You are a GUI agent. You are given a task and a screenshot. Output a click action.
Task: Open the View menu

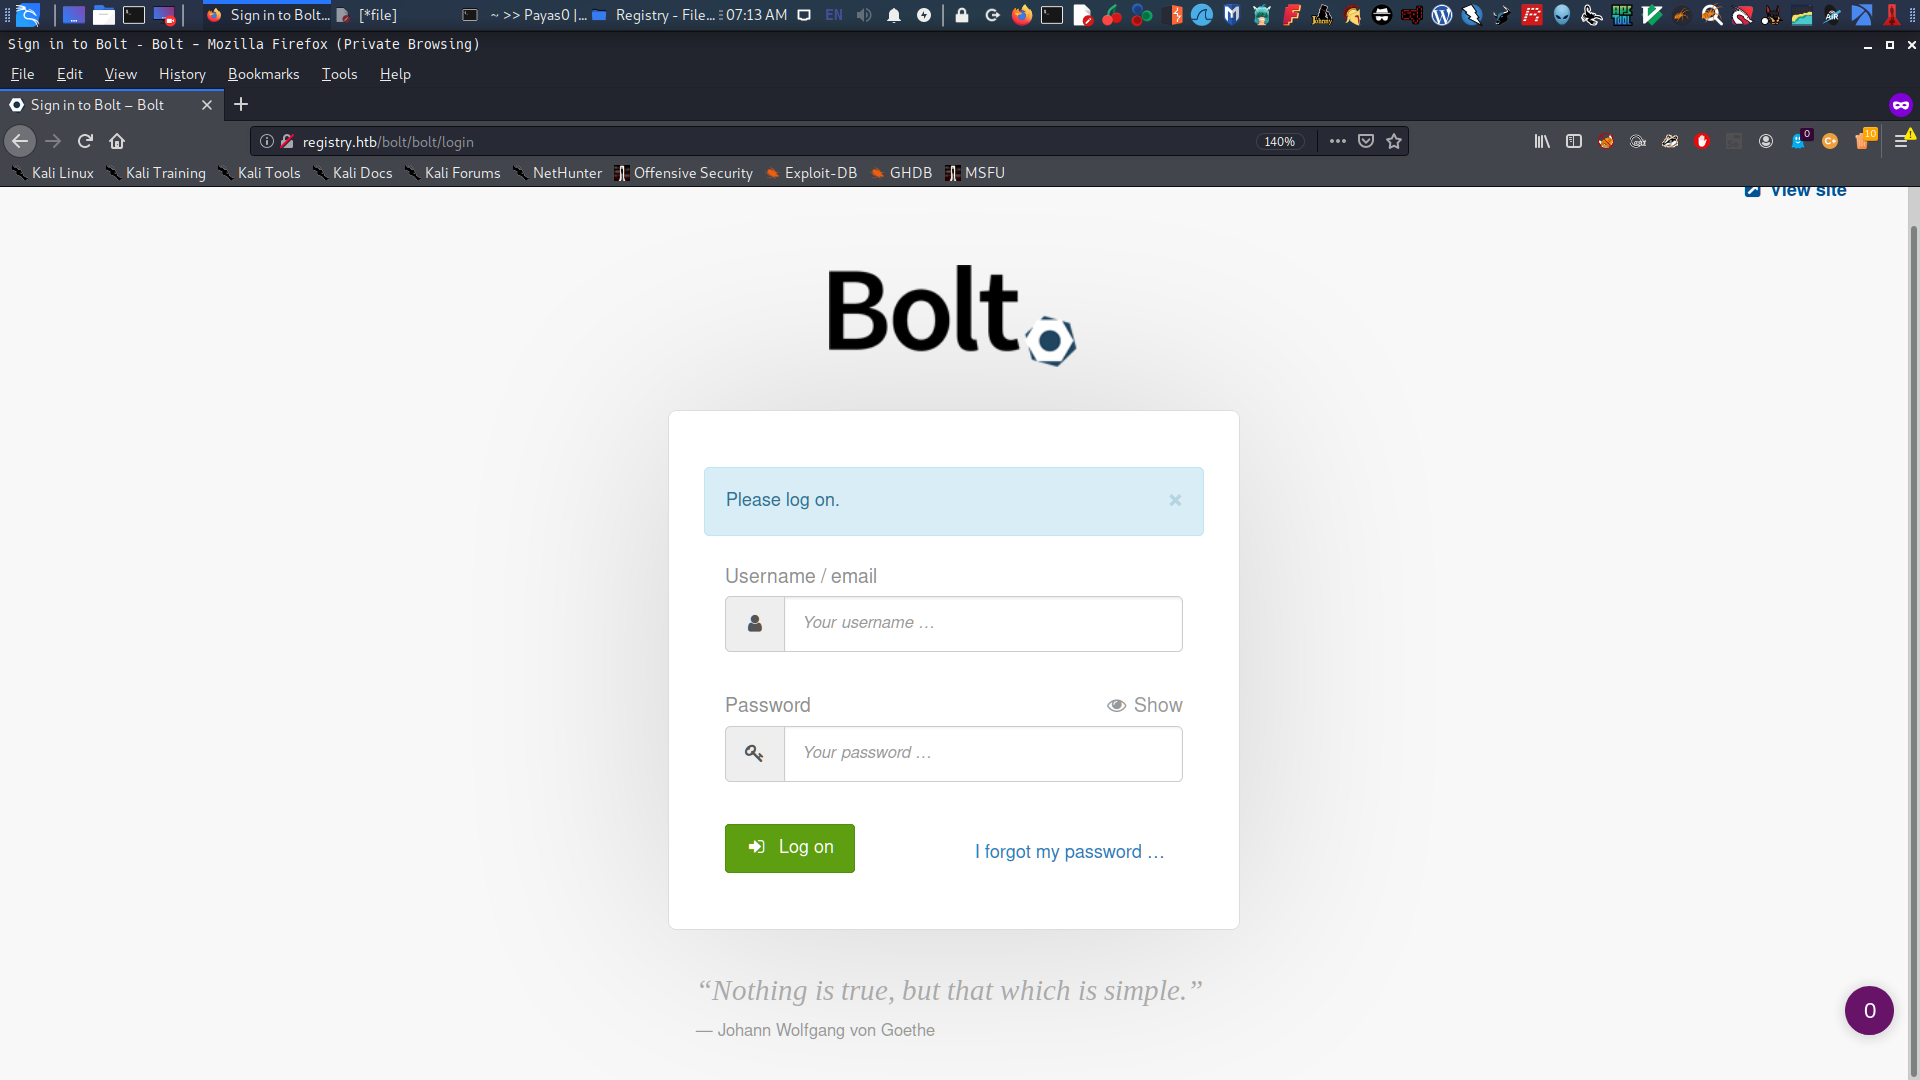pyautogui.click(x=120, y=74)
